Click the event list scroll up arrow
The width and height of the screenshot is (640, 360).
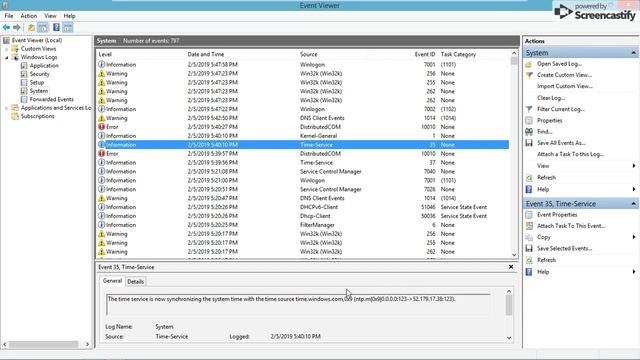point(514,53)
